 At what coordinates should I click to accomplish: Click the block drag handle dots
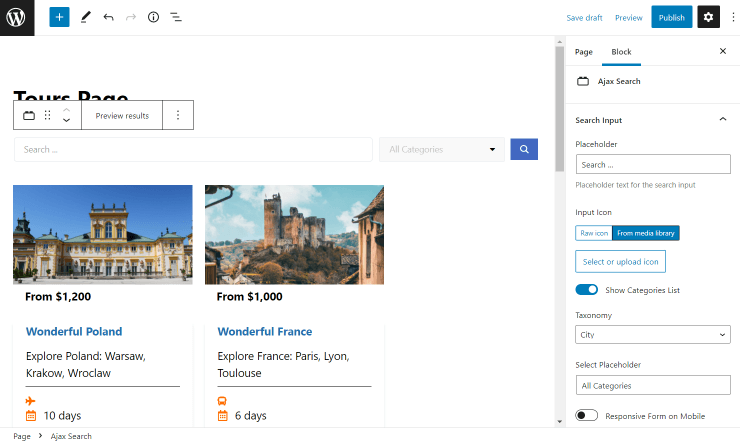pyautogui.click(x=48, y=115)
